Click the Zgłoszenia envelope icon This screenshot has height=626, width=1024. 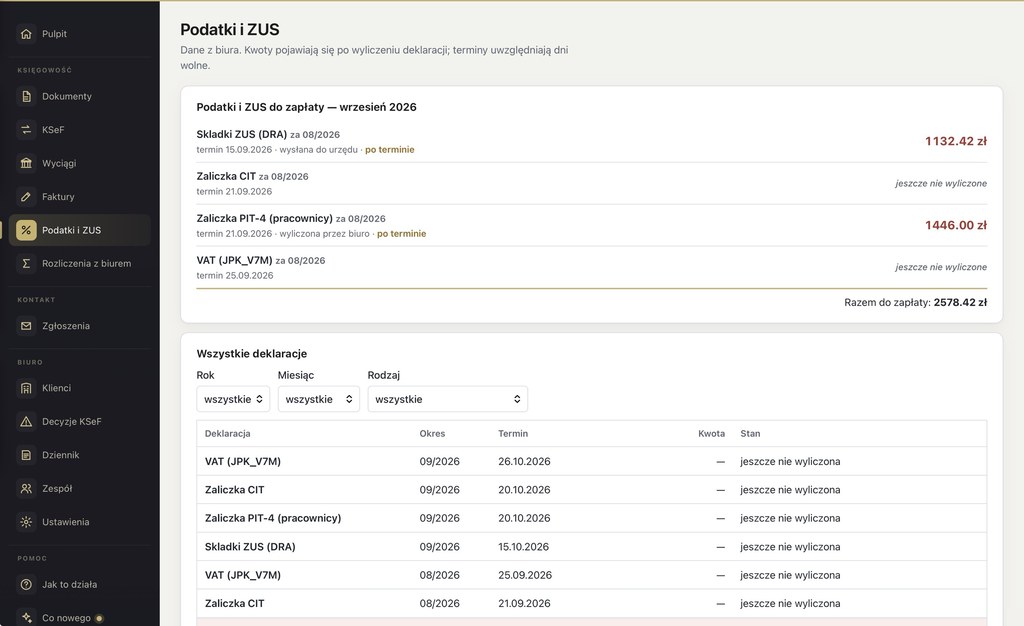[26, 326]
